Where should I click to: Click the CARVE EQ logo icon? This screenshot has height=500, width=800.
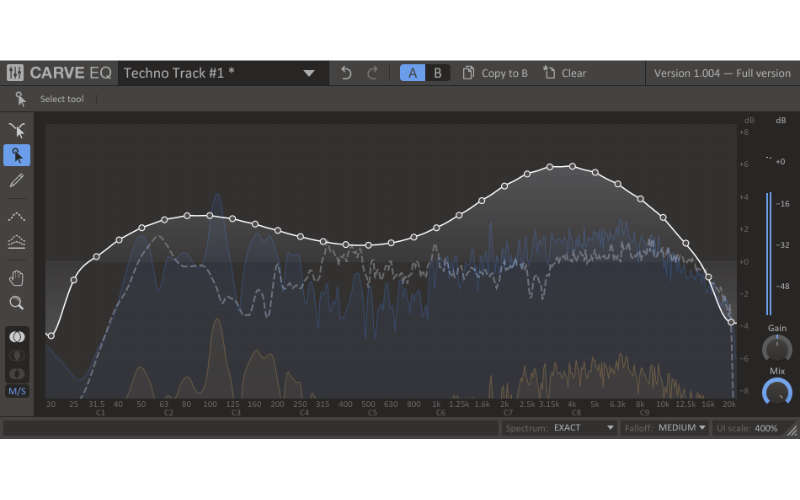15,73
